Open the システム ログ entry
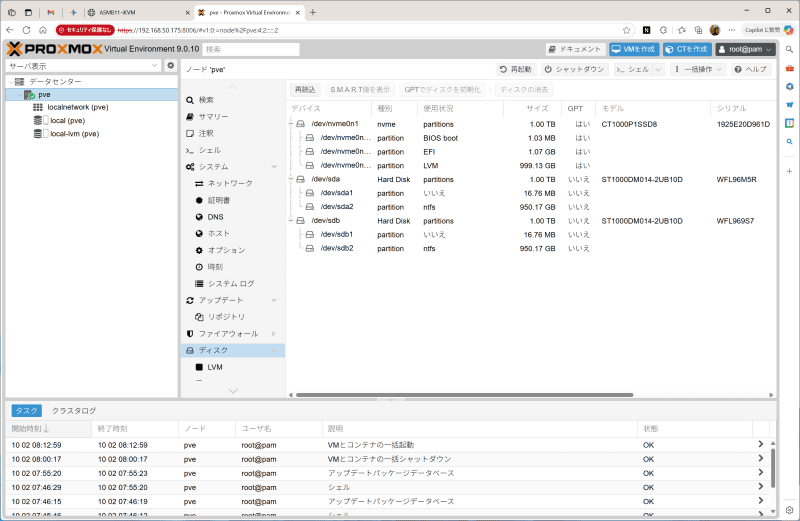Image resolution: width=800 pixels, height=521 pixels. pos(231,283)
